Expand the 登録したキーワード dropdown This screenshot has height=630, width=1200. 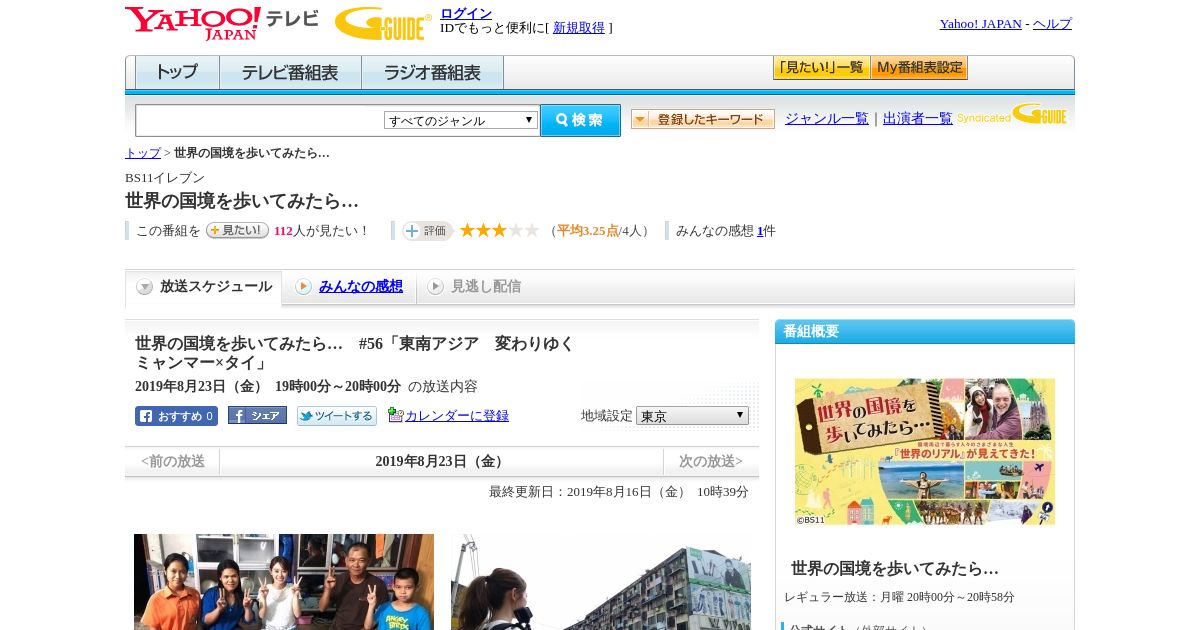[703, 119]
